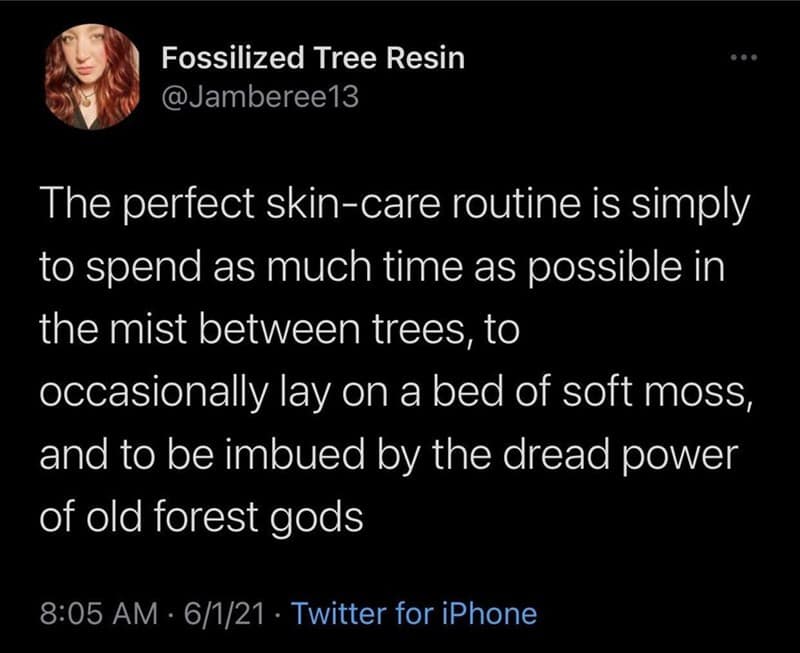Click the phrase "dread power"
800x653 pixels.
[625, 452]
